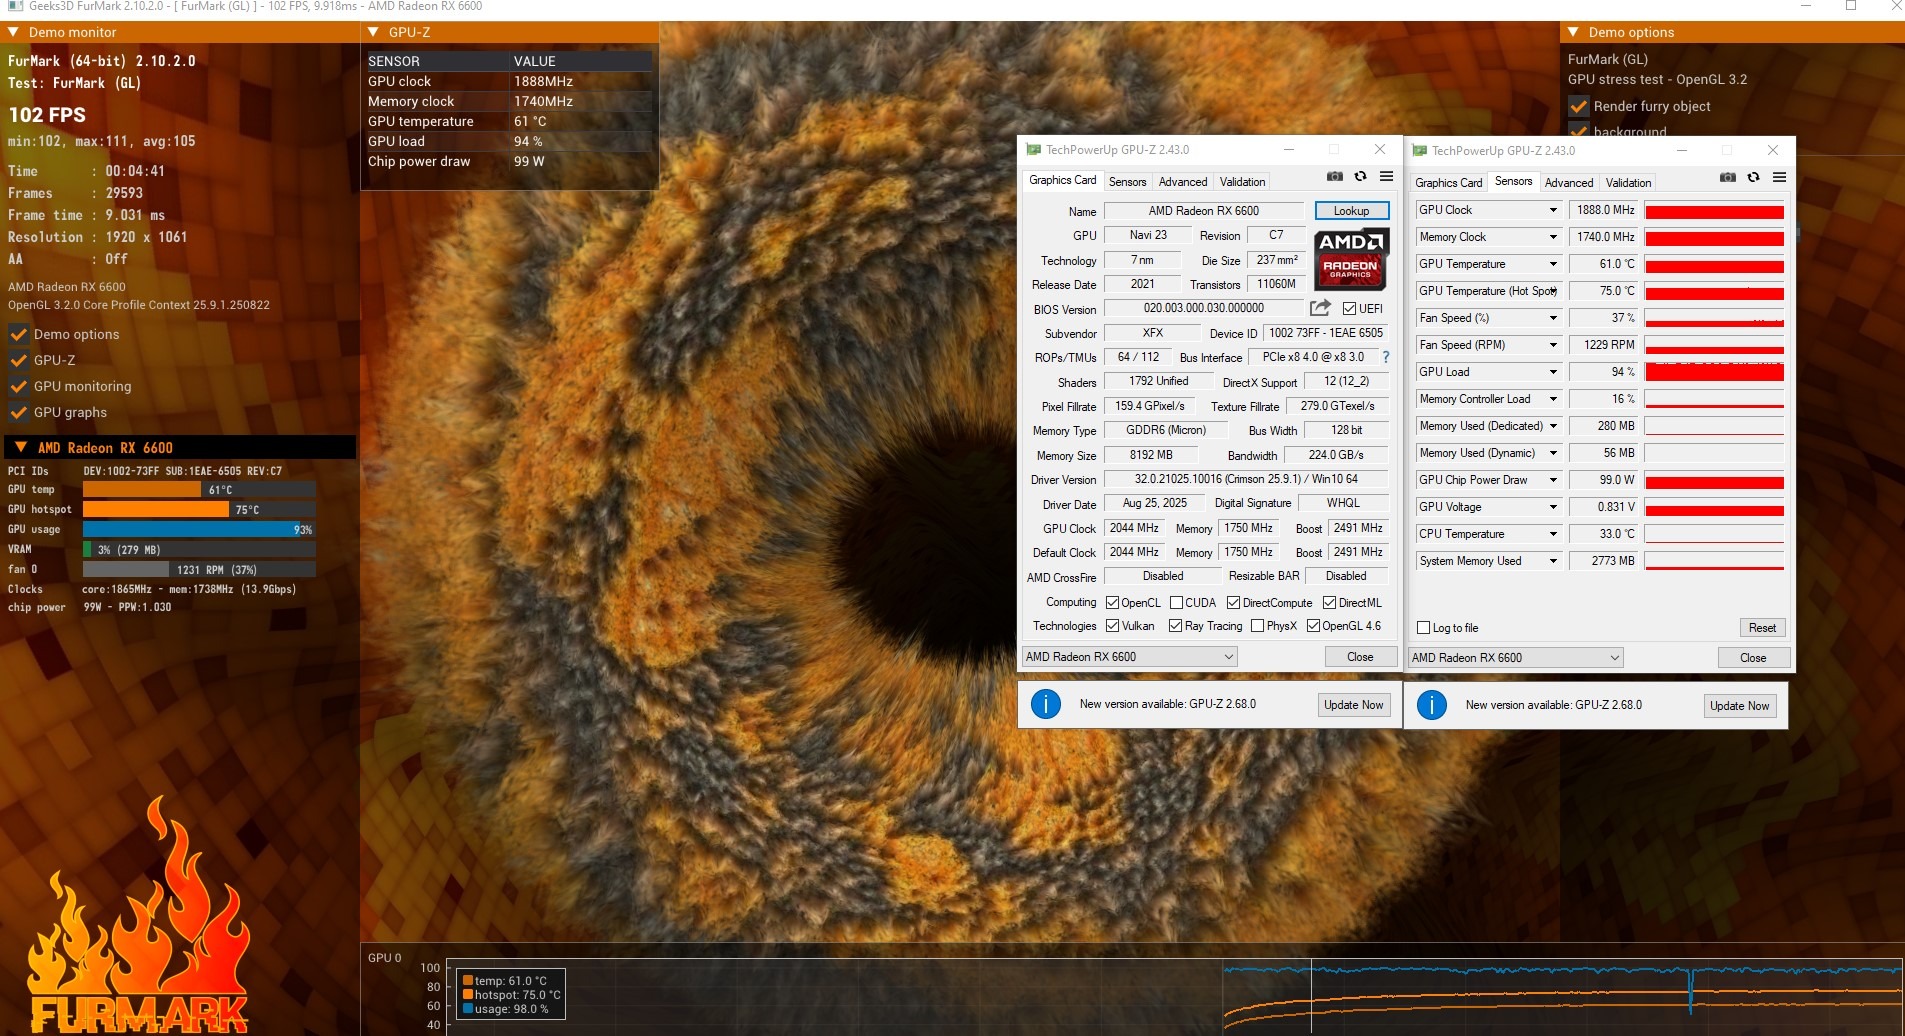
Task: Collapse the GPU-Z overlay panel header
Action: coord(373,32)
